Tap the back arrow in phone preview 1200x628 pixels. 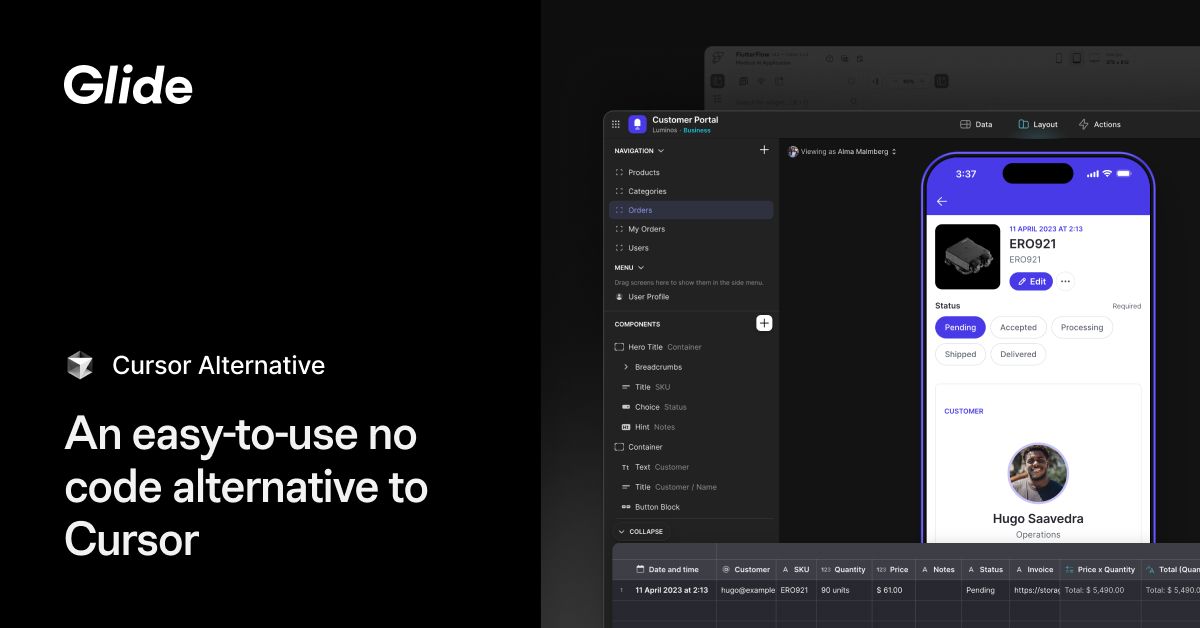942,201
